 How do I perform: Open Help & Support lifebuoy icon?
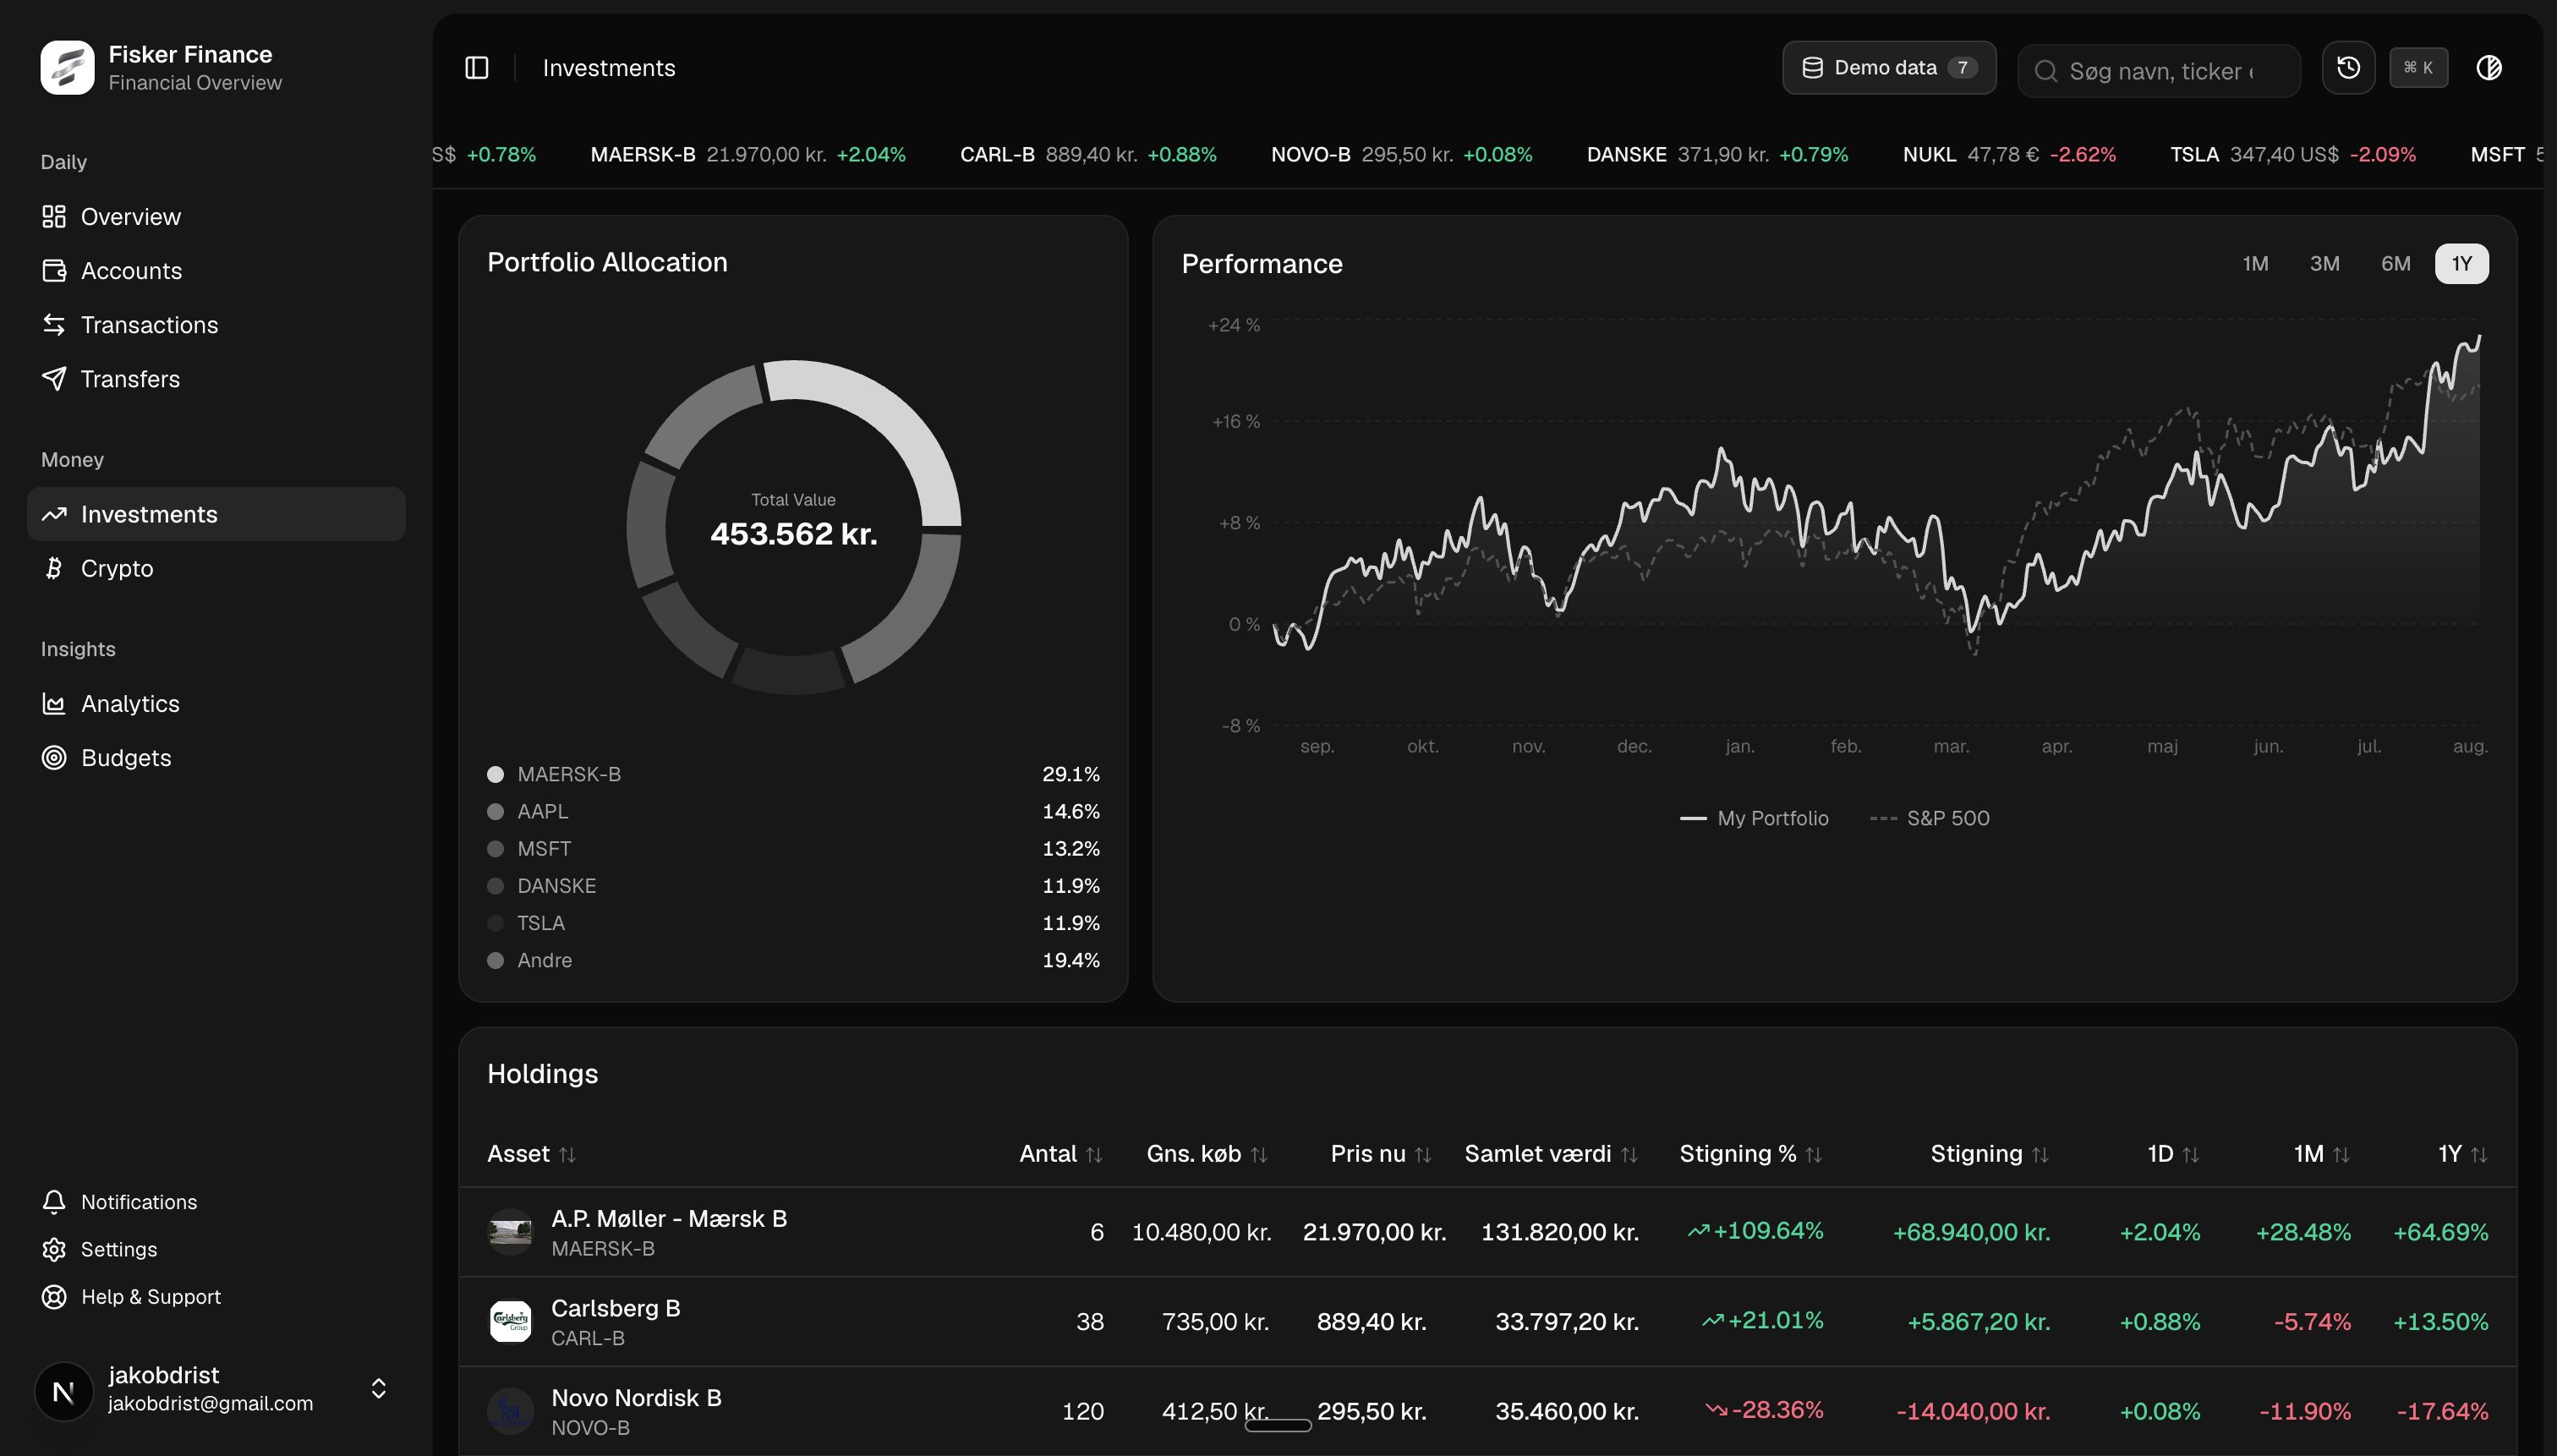point(54,1297)
